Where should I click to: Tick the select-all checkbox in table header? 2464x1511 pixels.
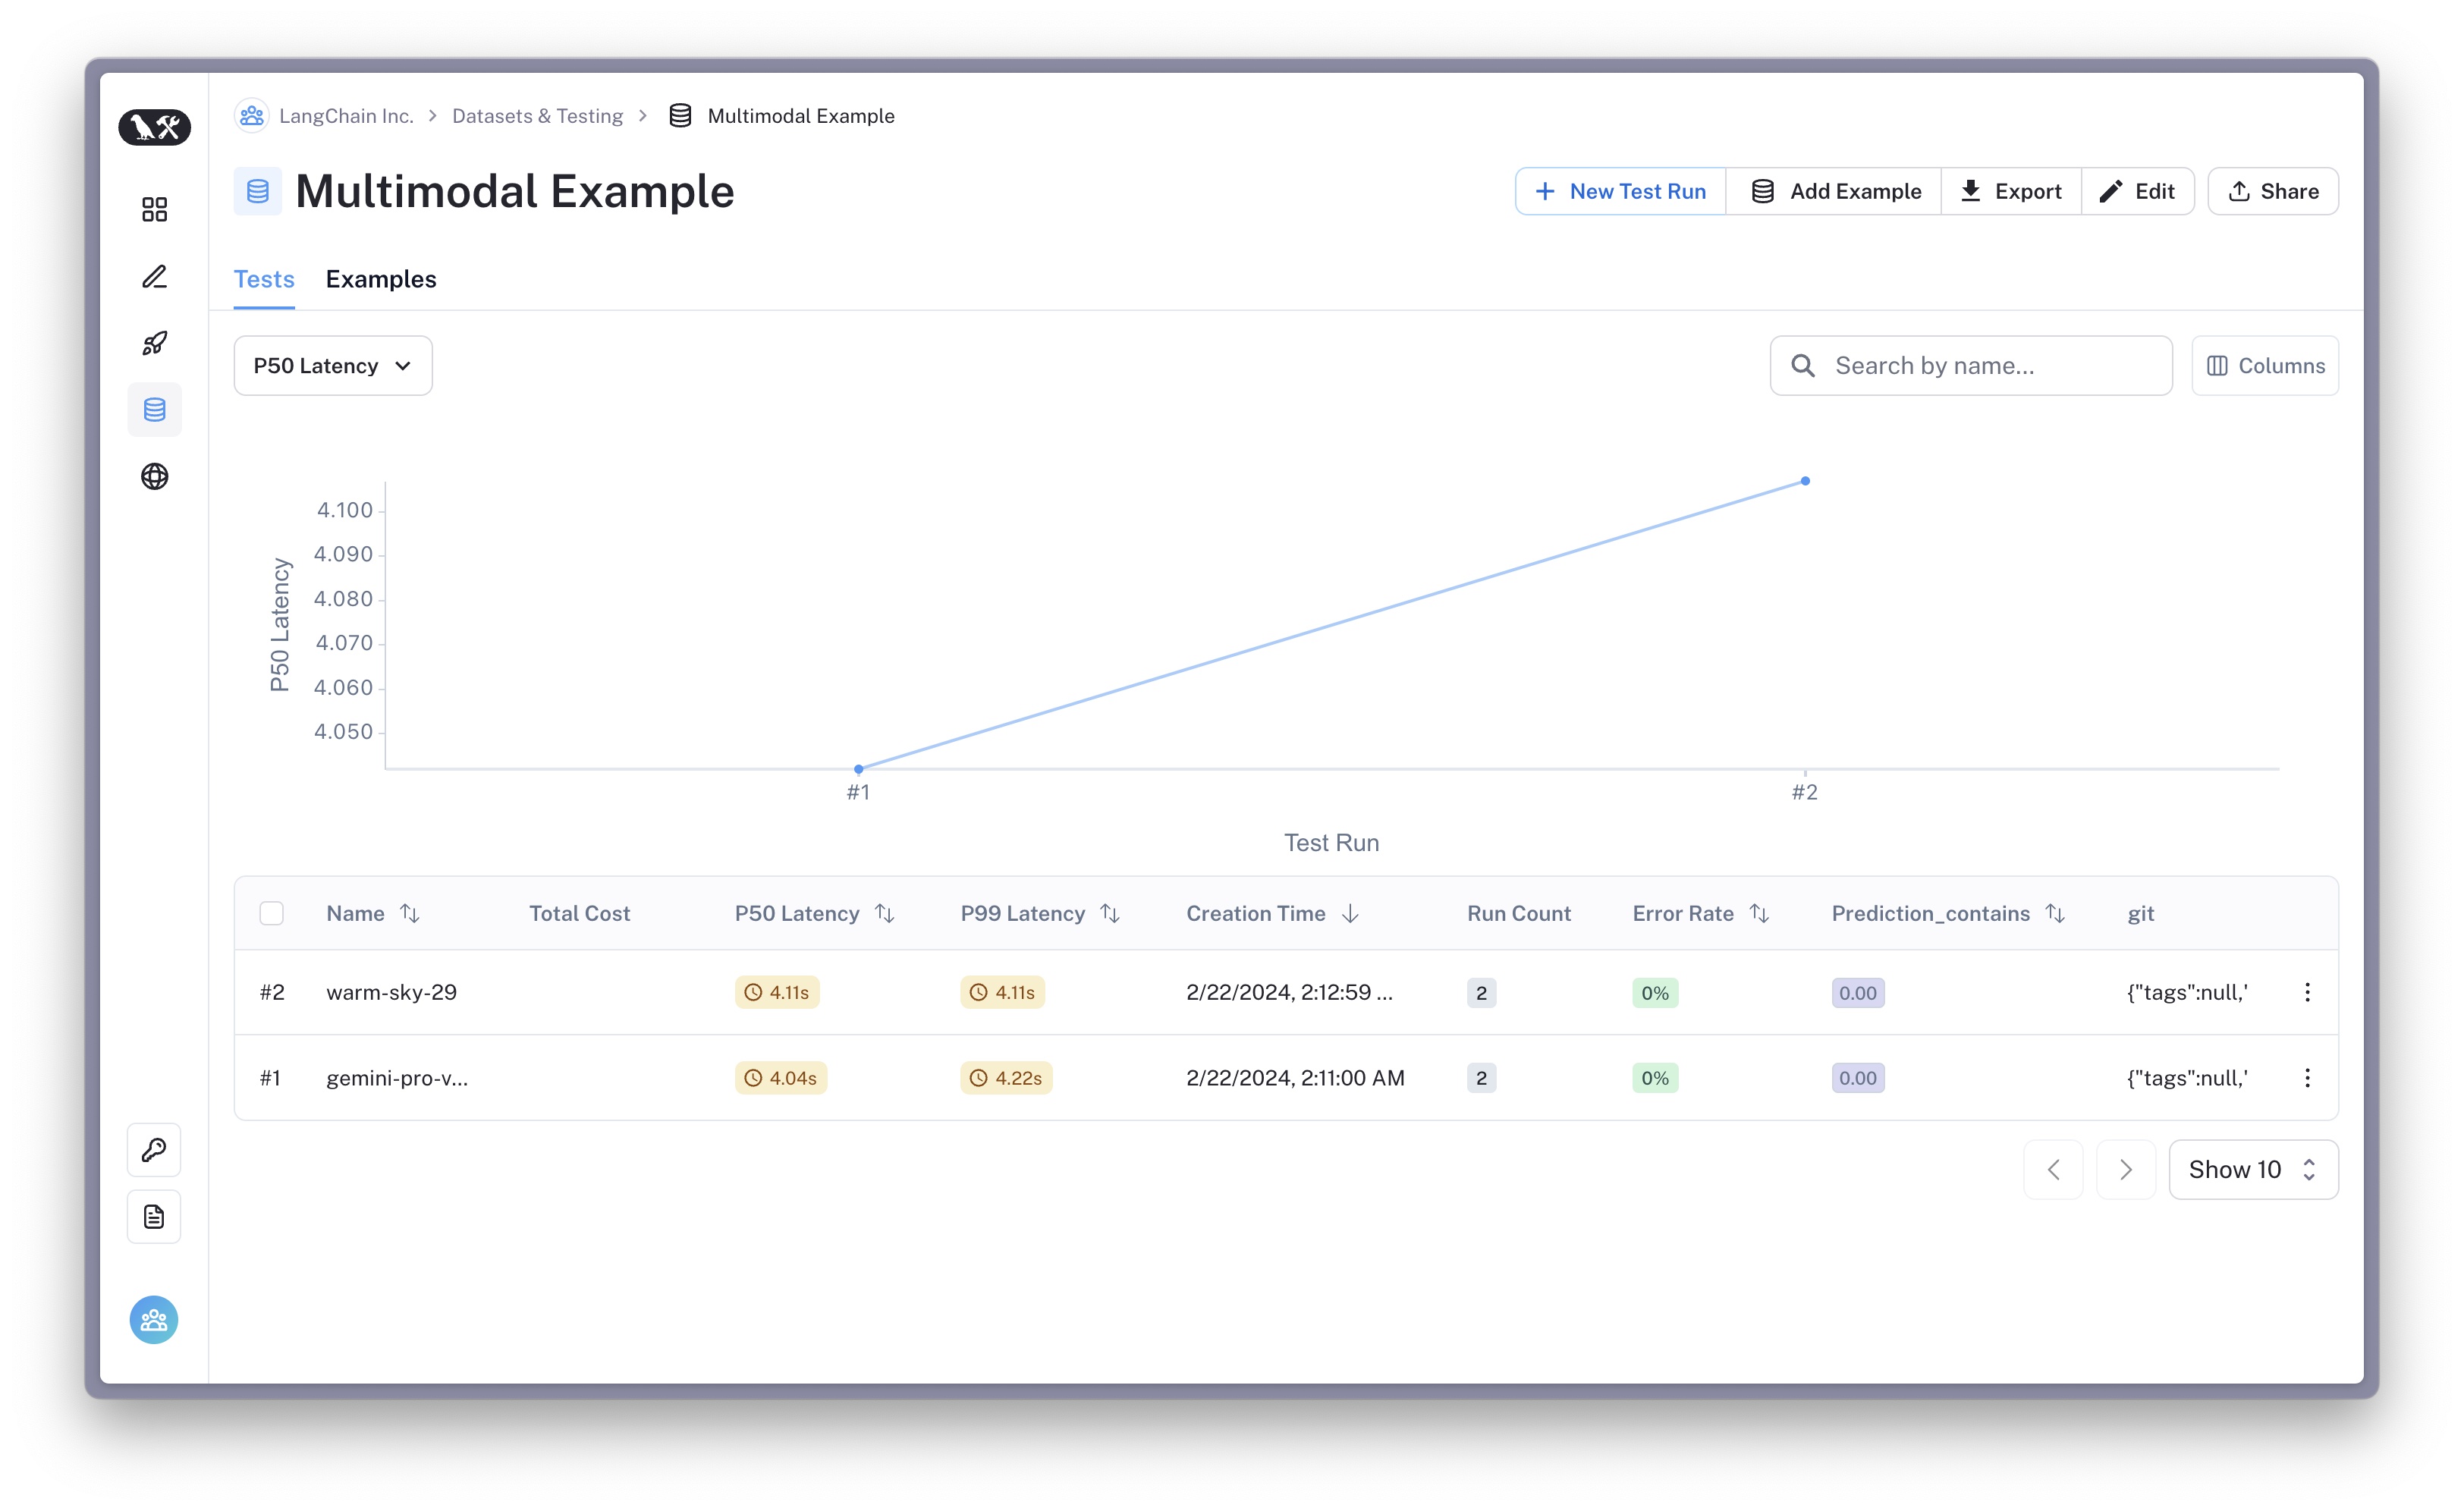pos(272,913)
